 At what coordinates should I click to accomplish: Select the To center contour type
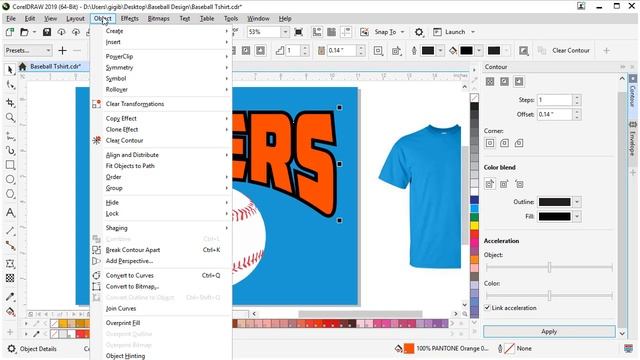tap(490, 82)
